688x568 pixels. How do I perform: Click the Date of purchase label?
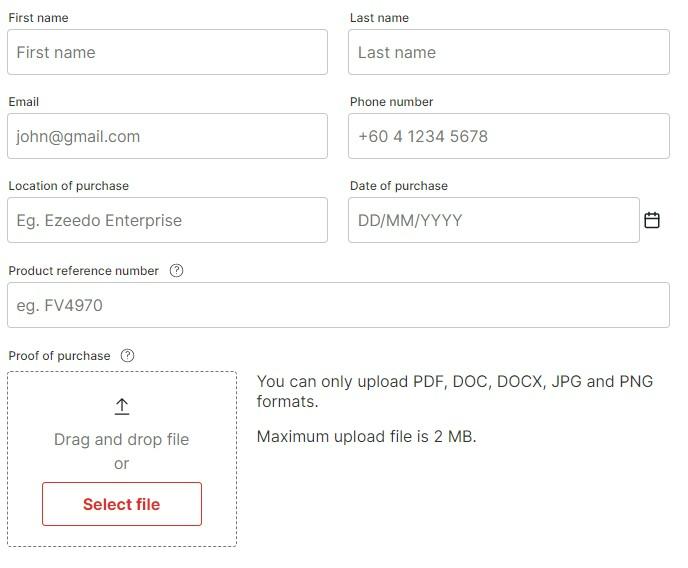[399, 186]
